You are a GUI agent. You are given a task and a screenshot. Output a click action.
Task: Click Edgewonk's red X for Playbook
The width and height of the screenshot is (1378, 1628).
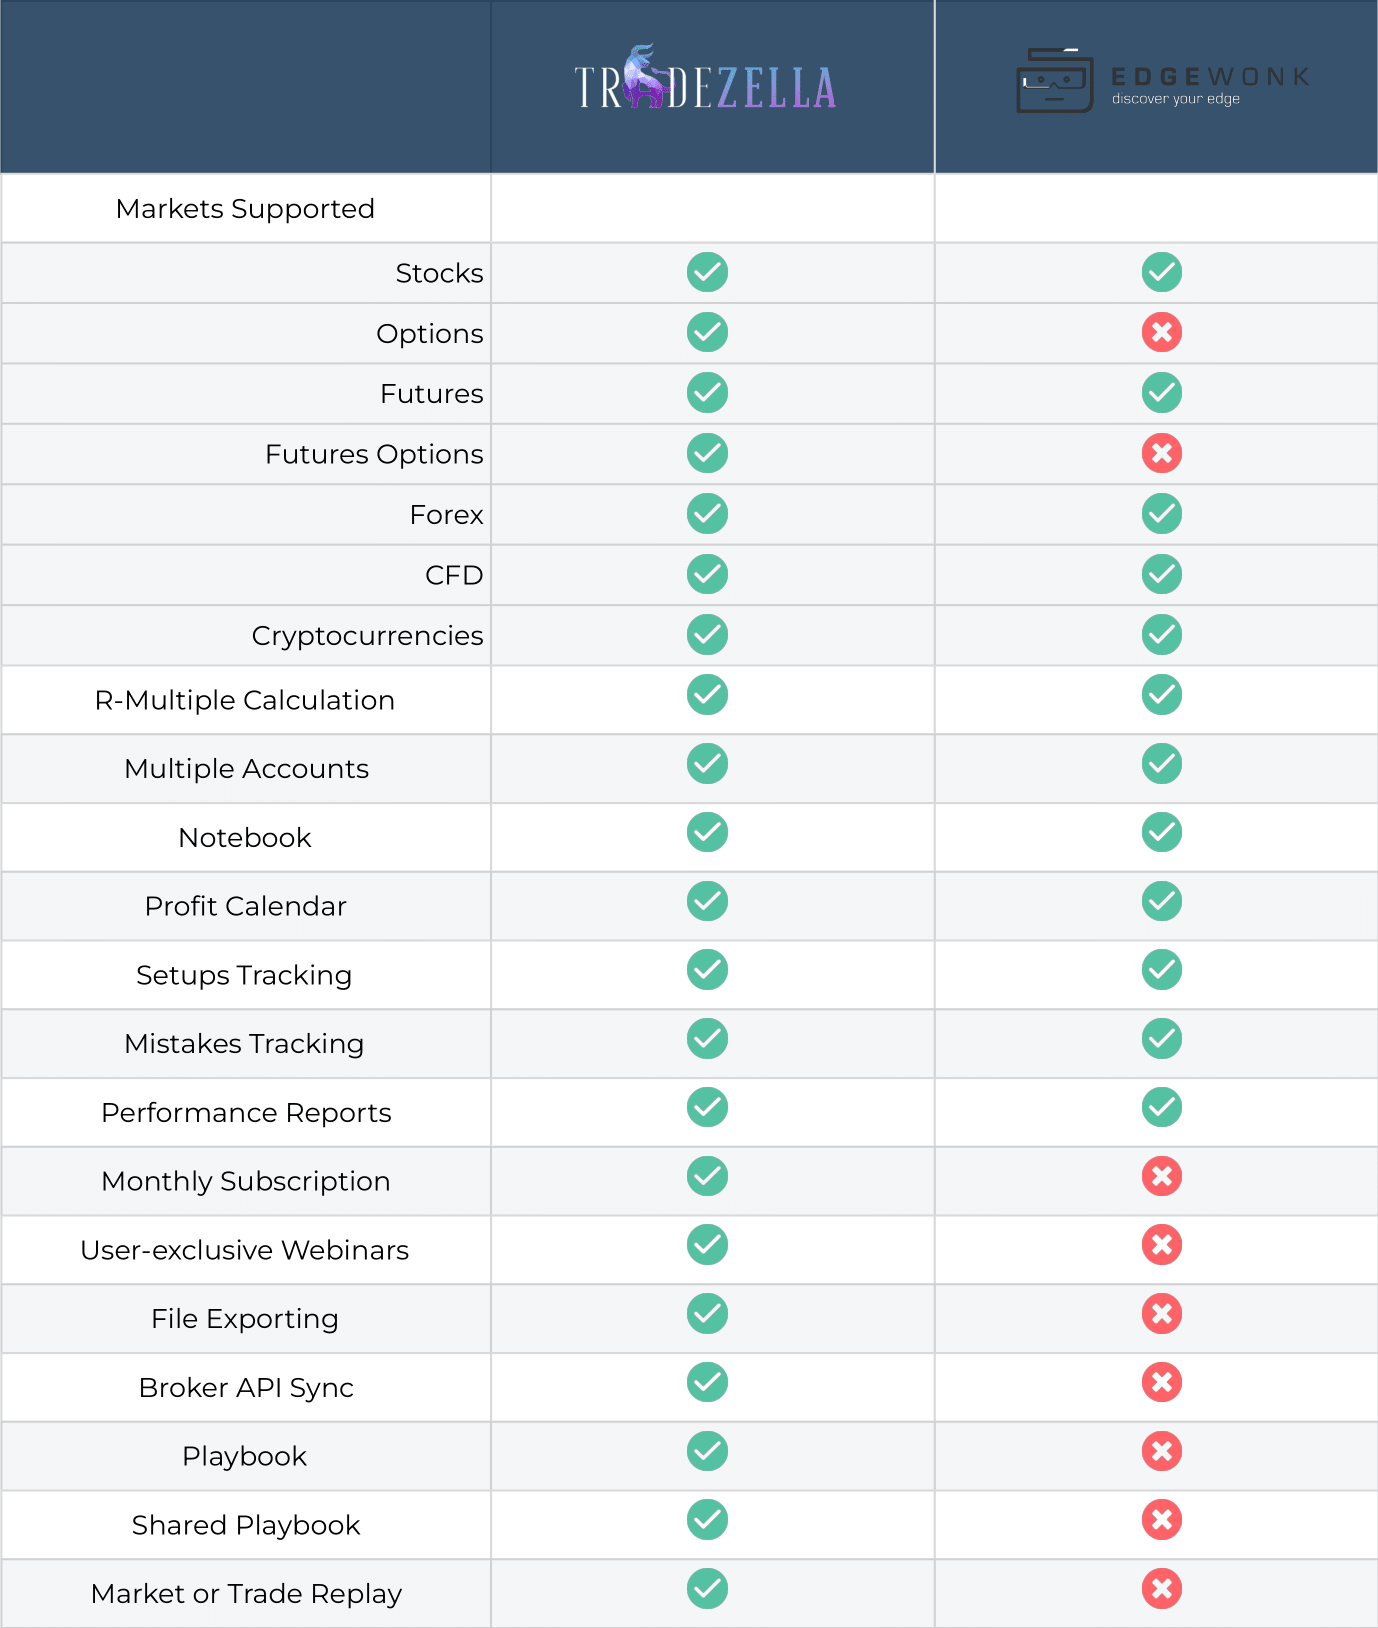click(1161, 1452)
